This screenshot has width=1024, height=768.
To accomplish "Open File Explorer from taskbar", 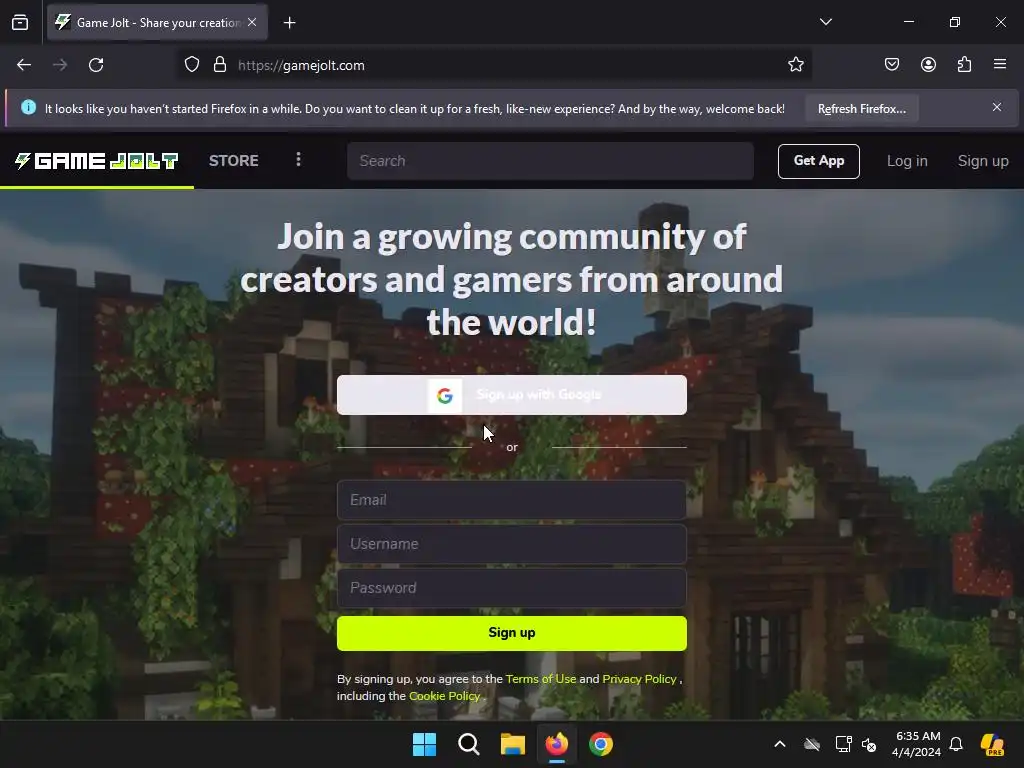I will pyautogui.click(x=513, y=744).
